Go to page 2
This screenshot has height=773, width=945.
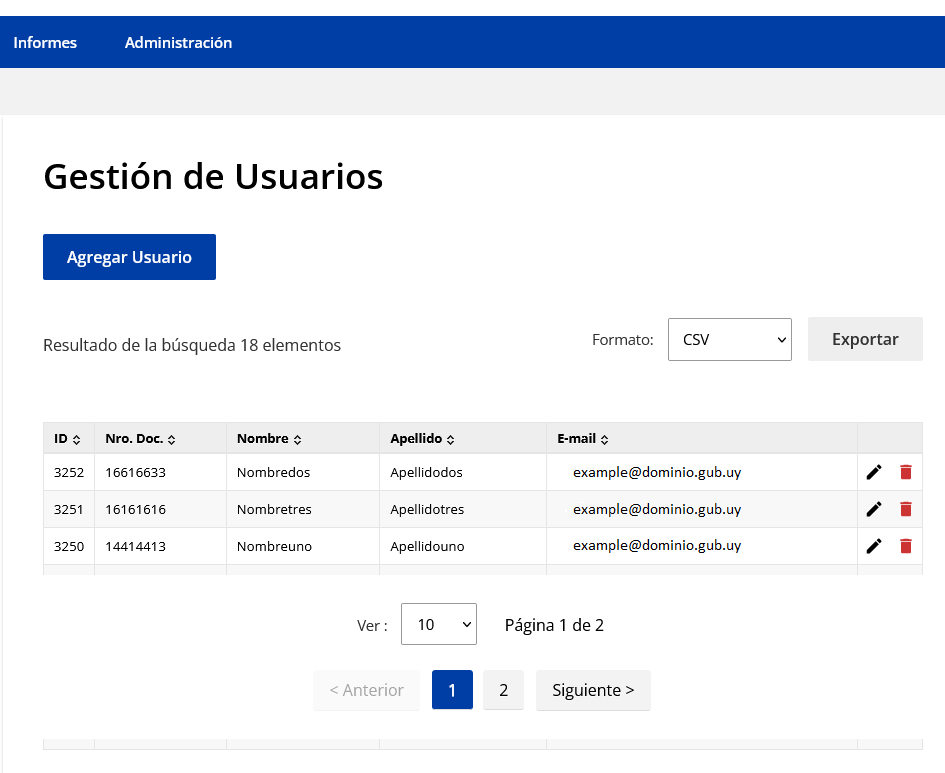click(x=503, y=690)
